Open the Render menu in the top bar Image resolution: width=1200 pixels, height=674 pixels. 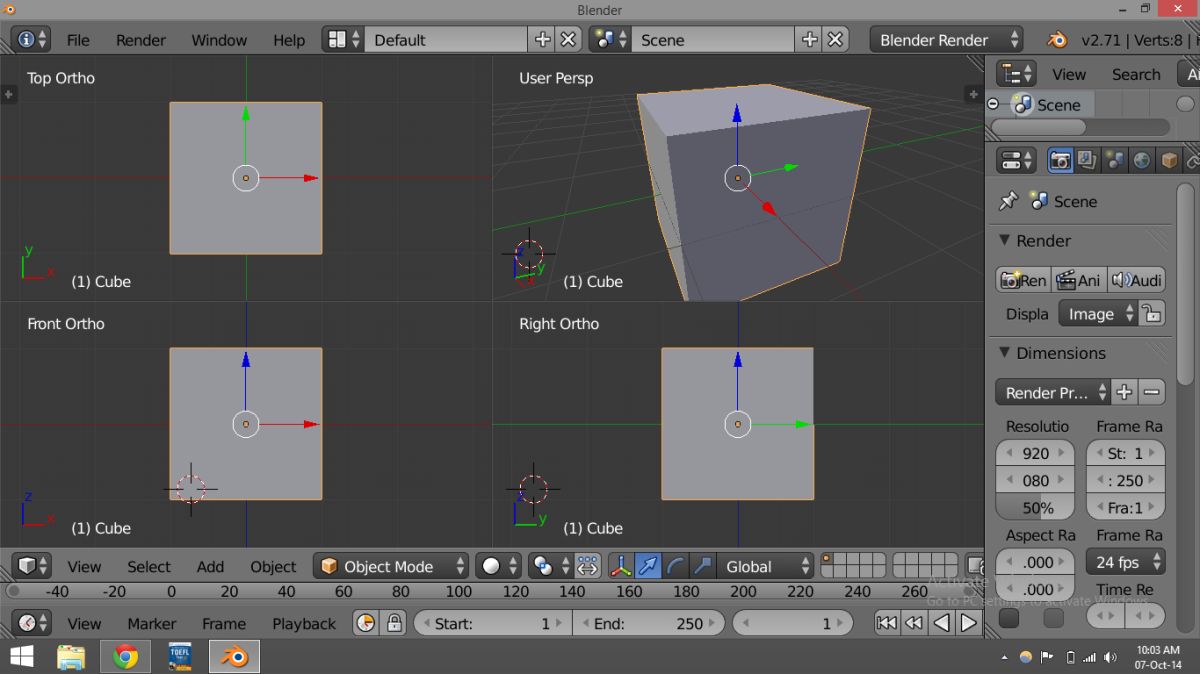[141, 40]
